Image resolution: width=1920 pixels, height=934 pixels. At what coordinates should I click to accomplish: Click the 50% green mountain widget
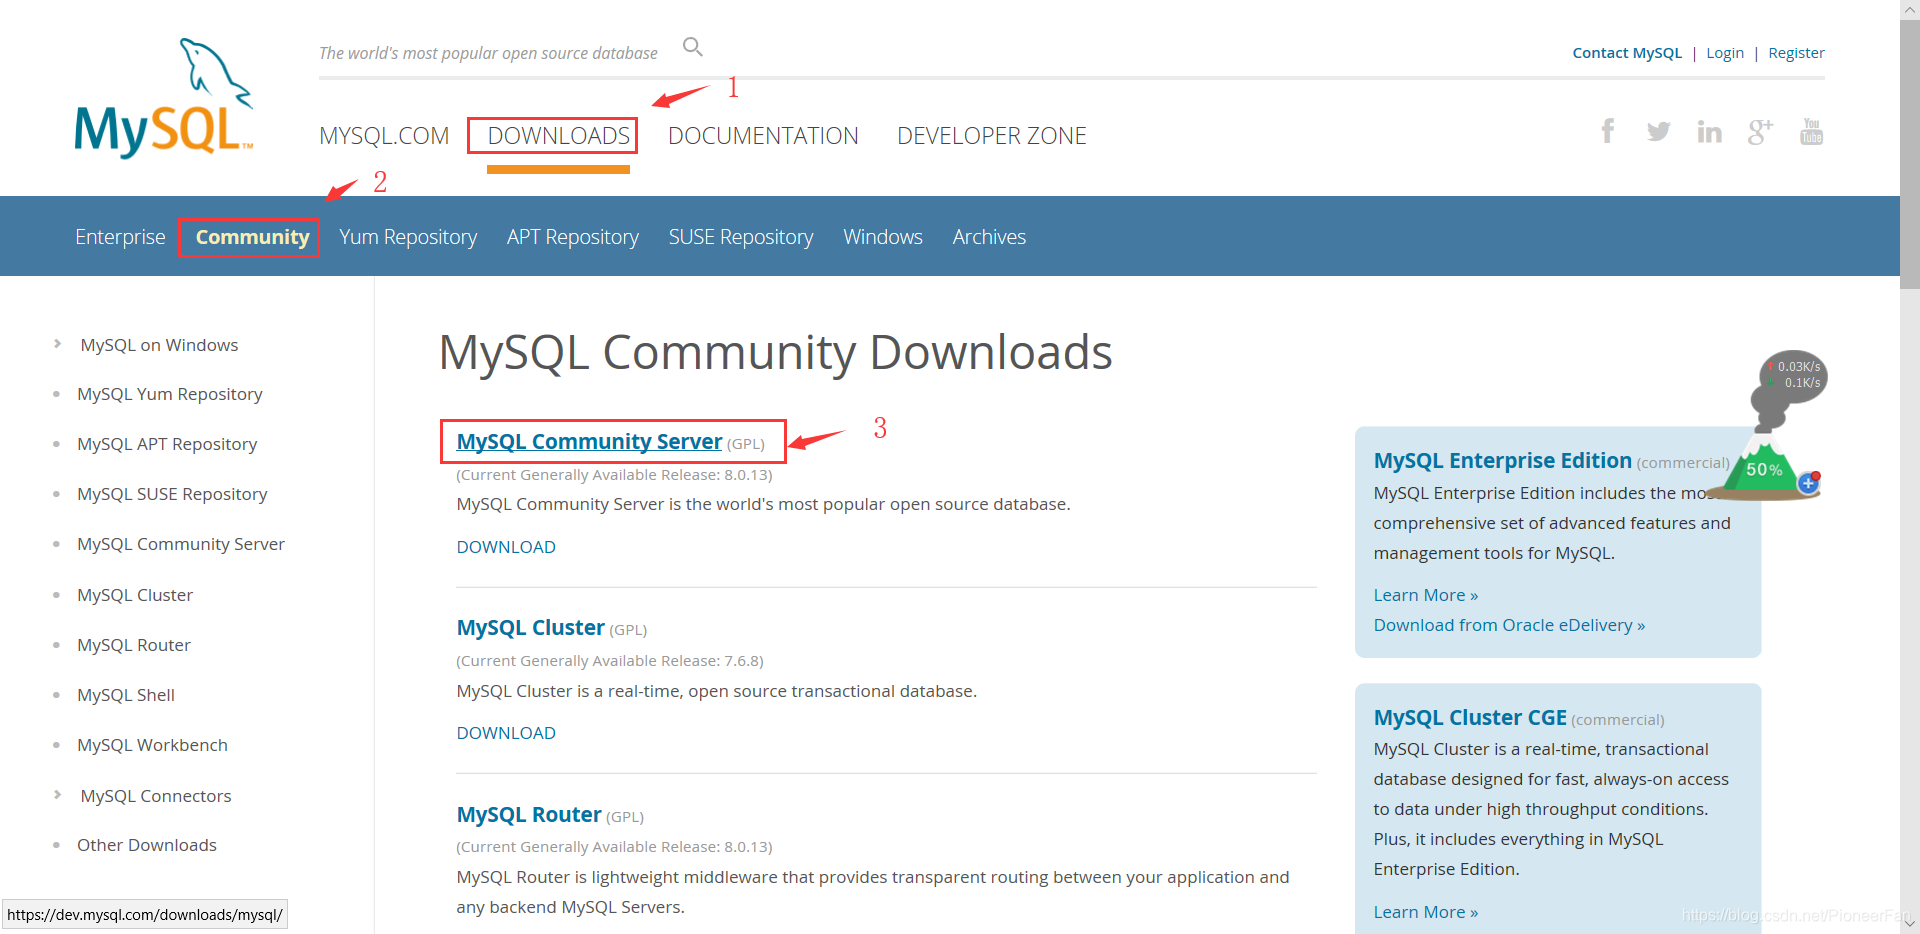pyautogui.click(x=1765, y=469)
